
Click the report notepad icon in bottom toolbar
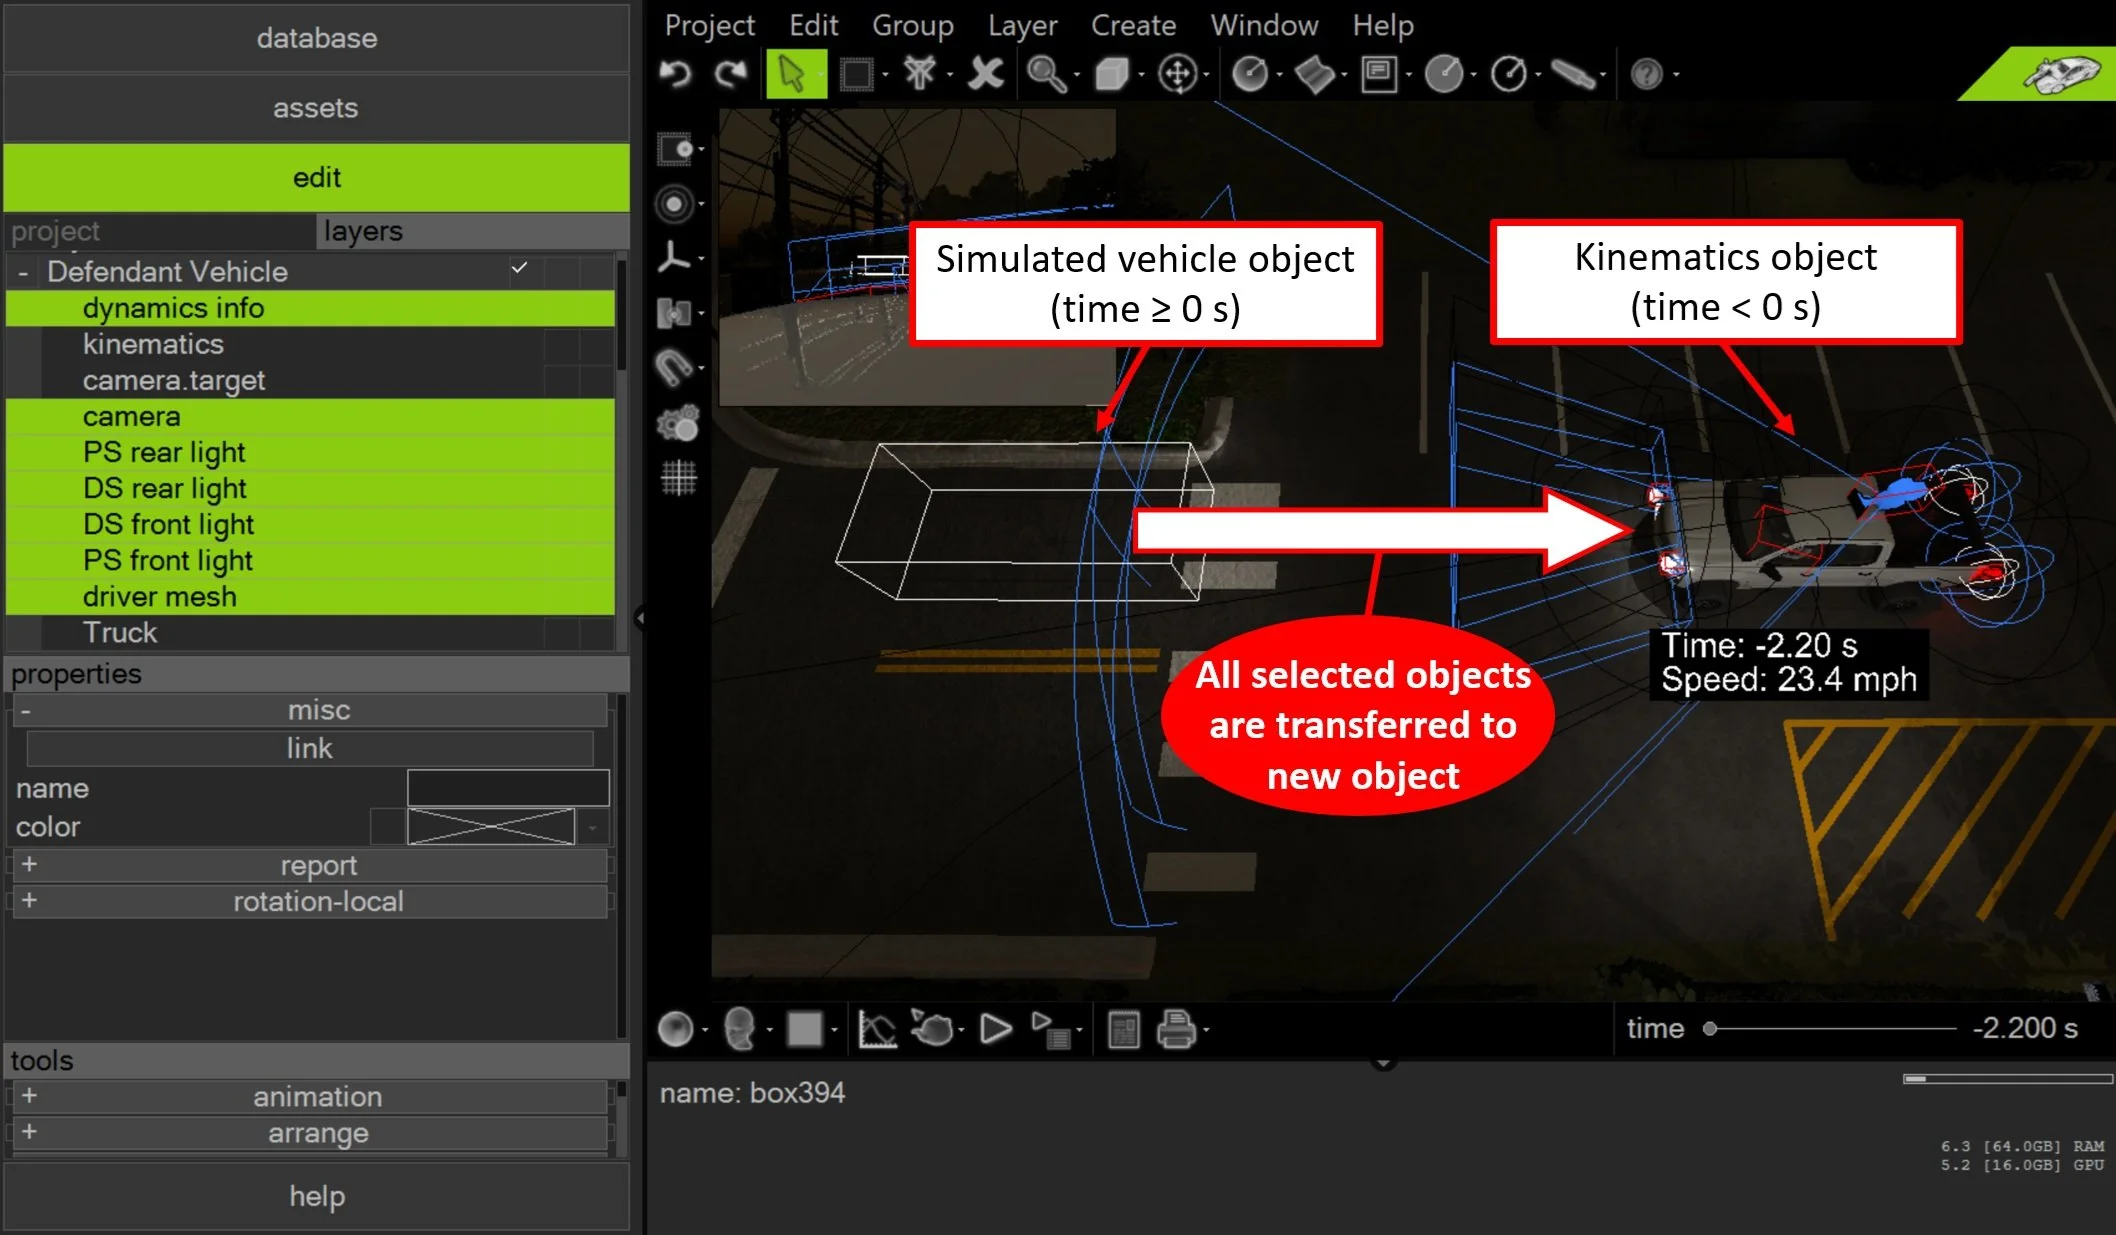1124,1029
